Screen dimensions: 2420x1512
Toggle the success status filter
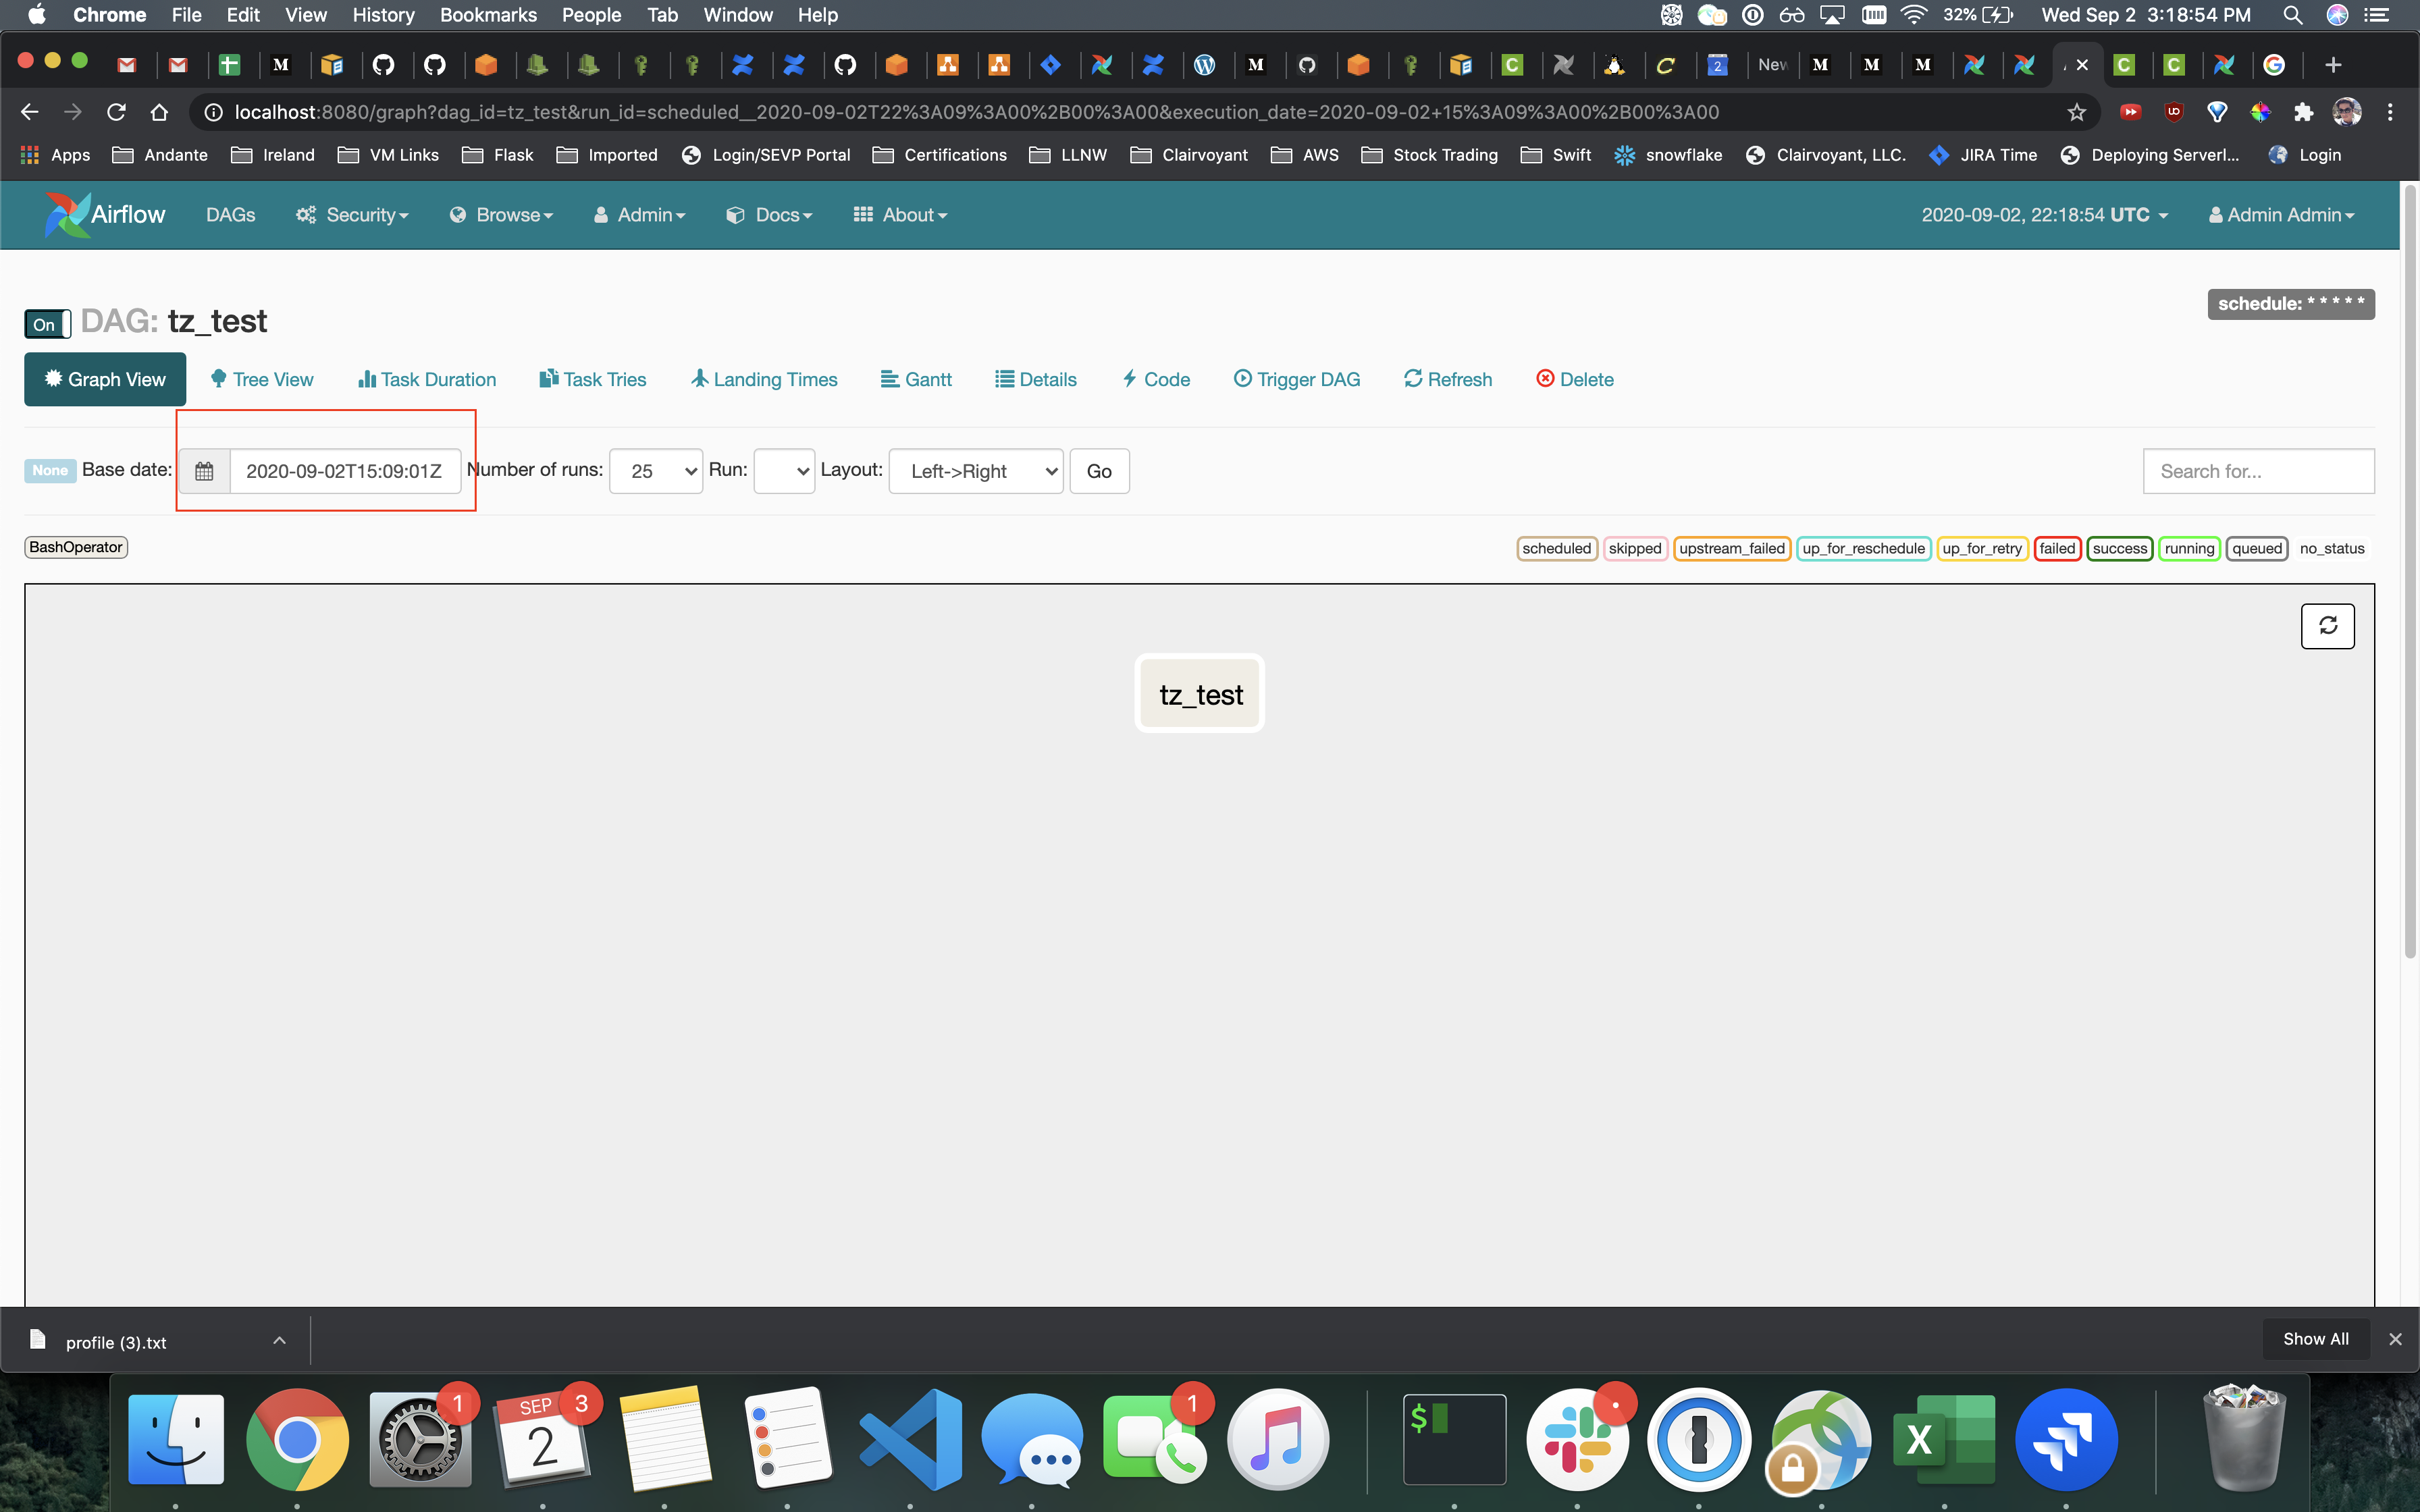(2119, 548)
